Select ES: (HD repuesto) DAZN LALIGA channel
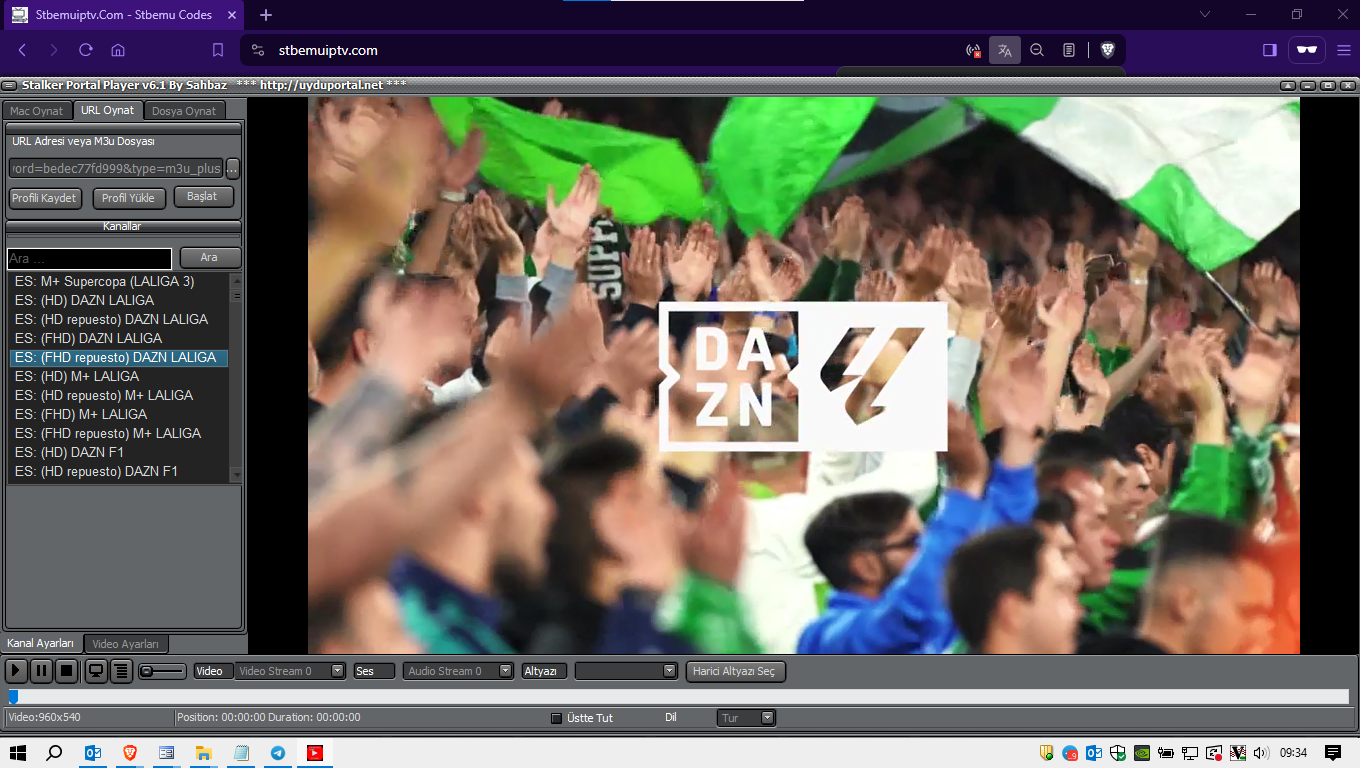 click(x=119, y=319)
